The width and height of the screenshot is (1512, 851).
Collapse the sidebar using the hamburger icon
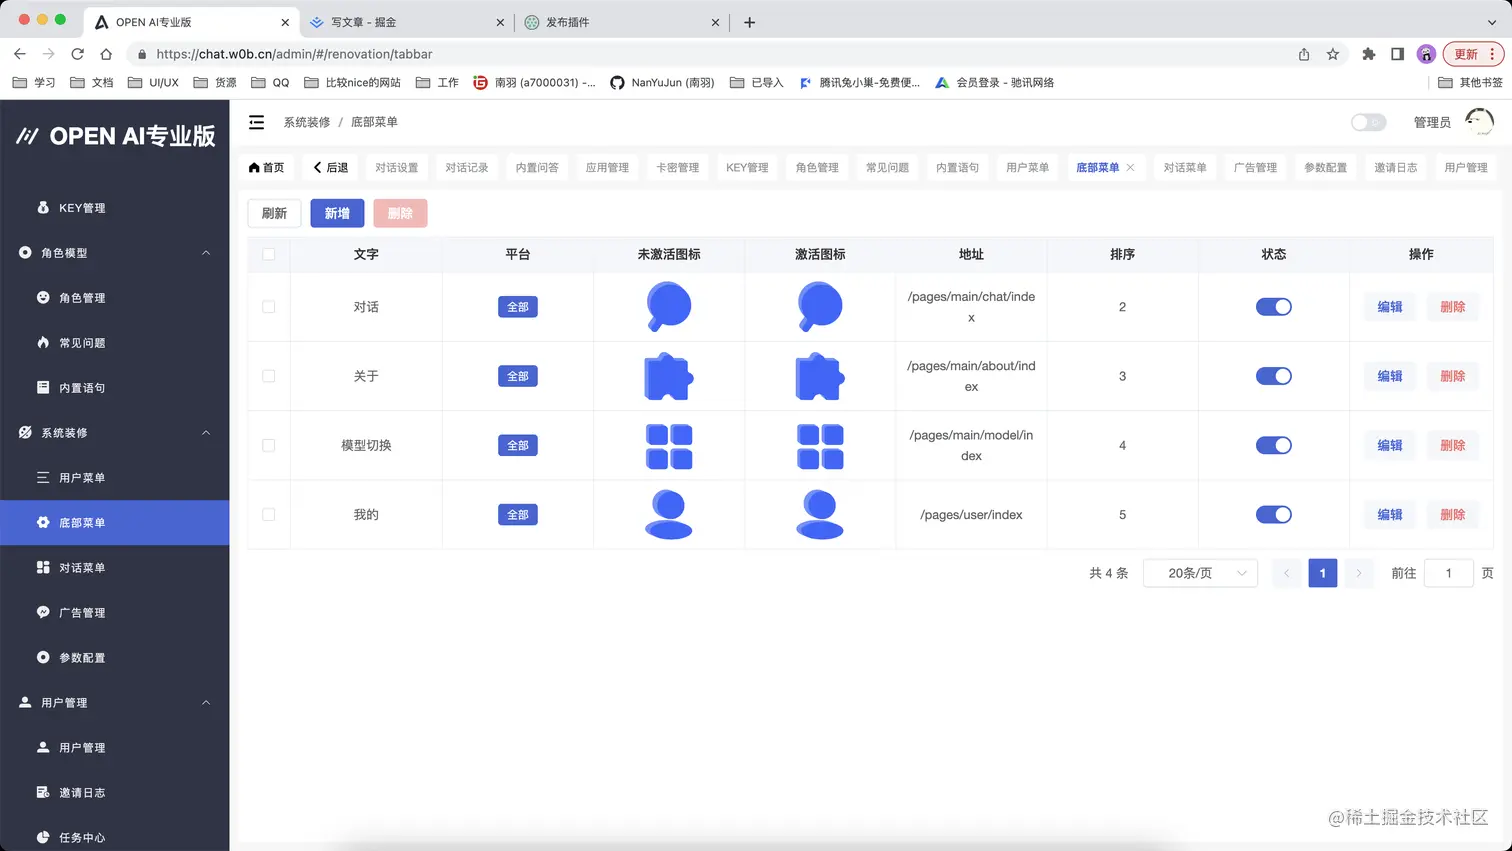256,121
